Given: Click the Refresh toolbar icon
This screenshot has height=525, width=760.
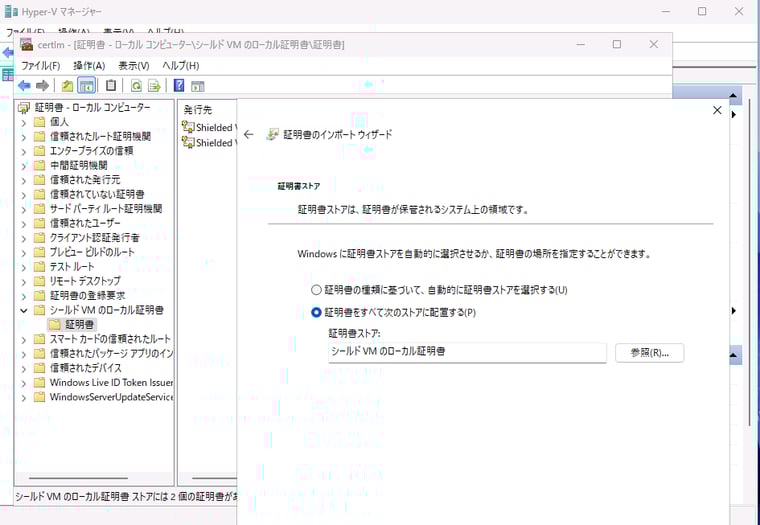Looking at the screenshot, I should (136, 86).
